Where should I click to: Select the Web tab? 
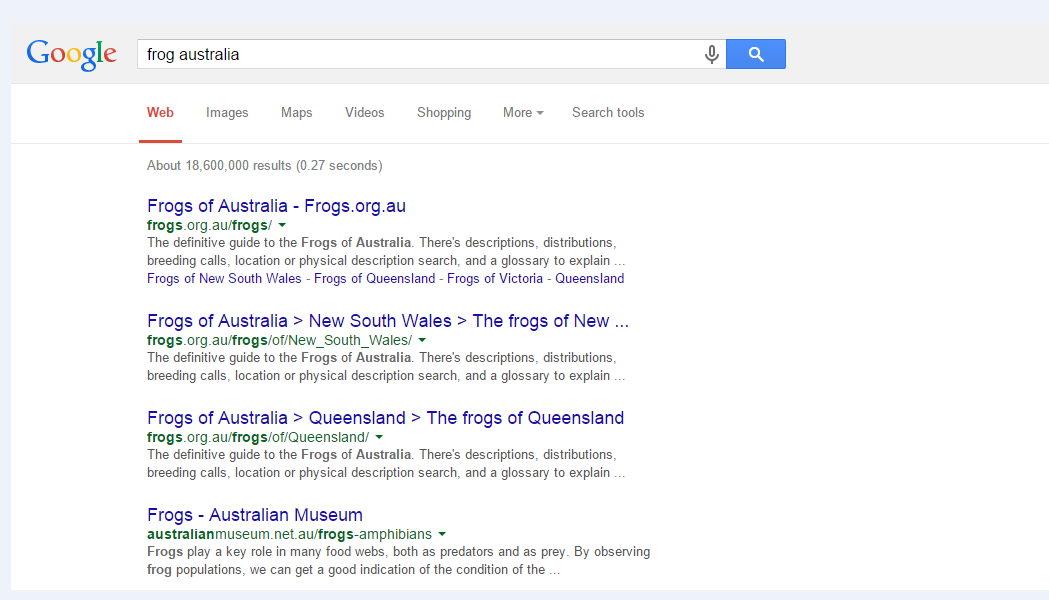(x=161, y=112)
